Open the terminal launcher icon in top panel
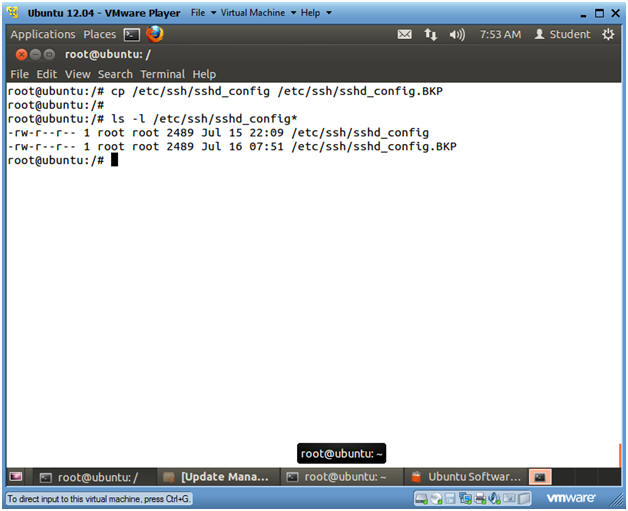Image resolution: width=628 pixels, height=511 pixels. [132, 35]
